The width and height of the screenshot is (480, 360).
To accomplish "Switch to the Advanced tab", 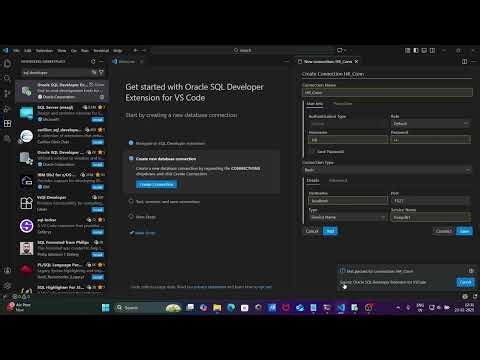I will [338, 180].
